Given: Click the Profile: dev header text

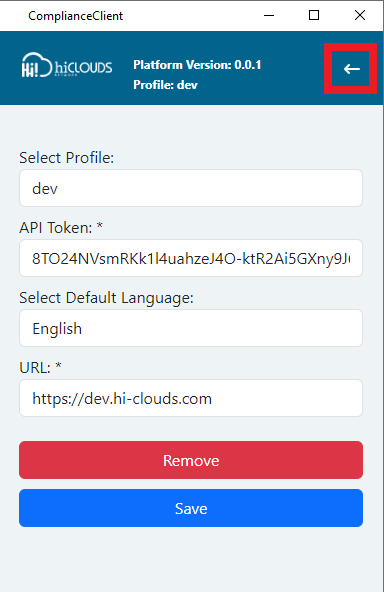Looking at the screenshot, I should 165,85.
